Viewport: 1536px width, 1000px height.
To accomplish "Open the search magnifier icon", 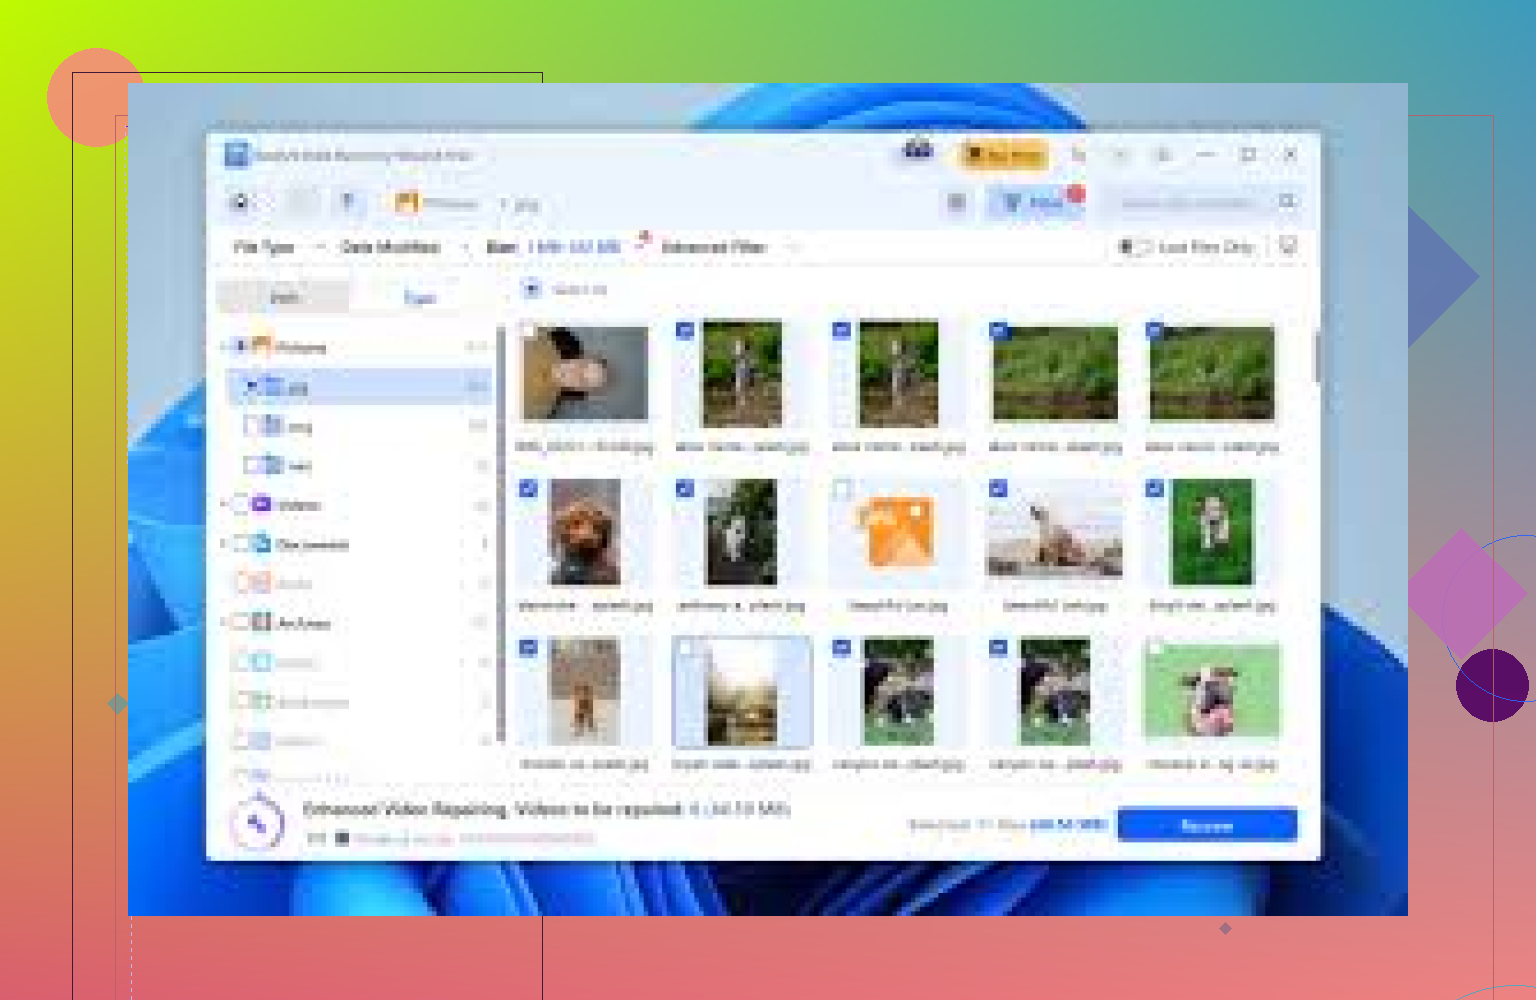I will coord(1288,202).
